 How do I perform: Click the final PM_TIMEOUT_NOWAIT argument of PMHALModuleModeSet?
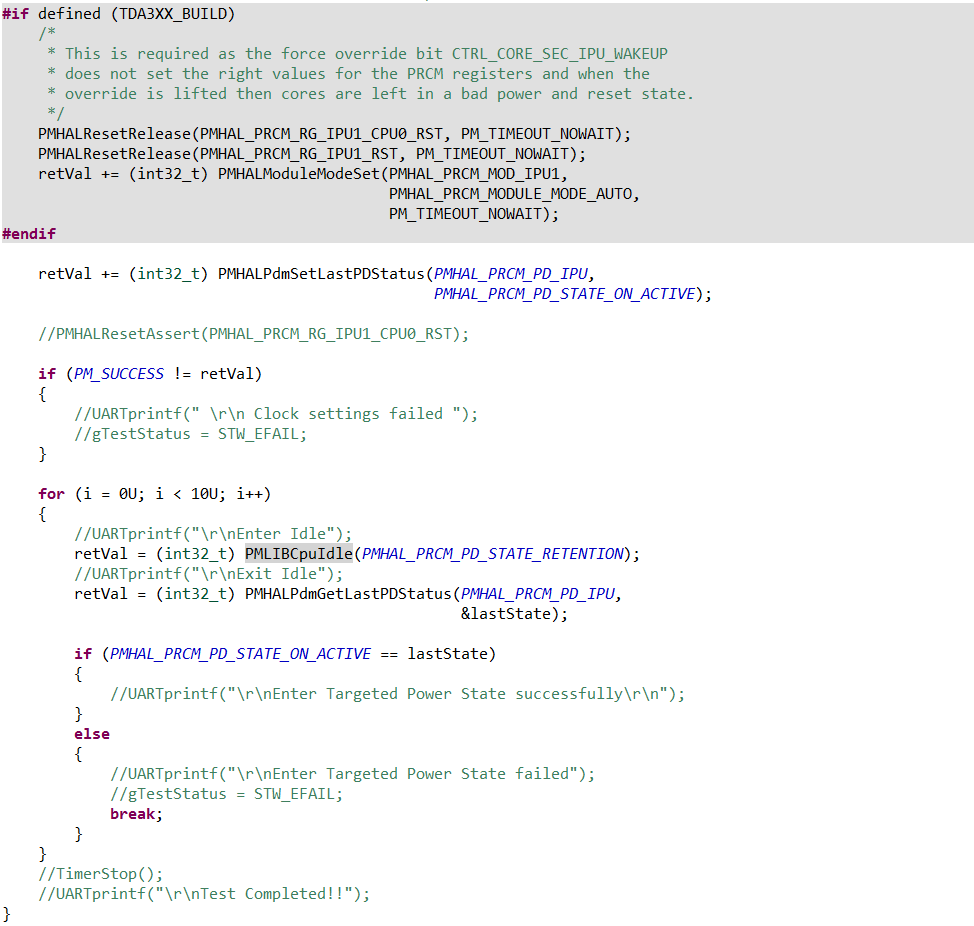coord(465,214)
